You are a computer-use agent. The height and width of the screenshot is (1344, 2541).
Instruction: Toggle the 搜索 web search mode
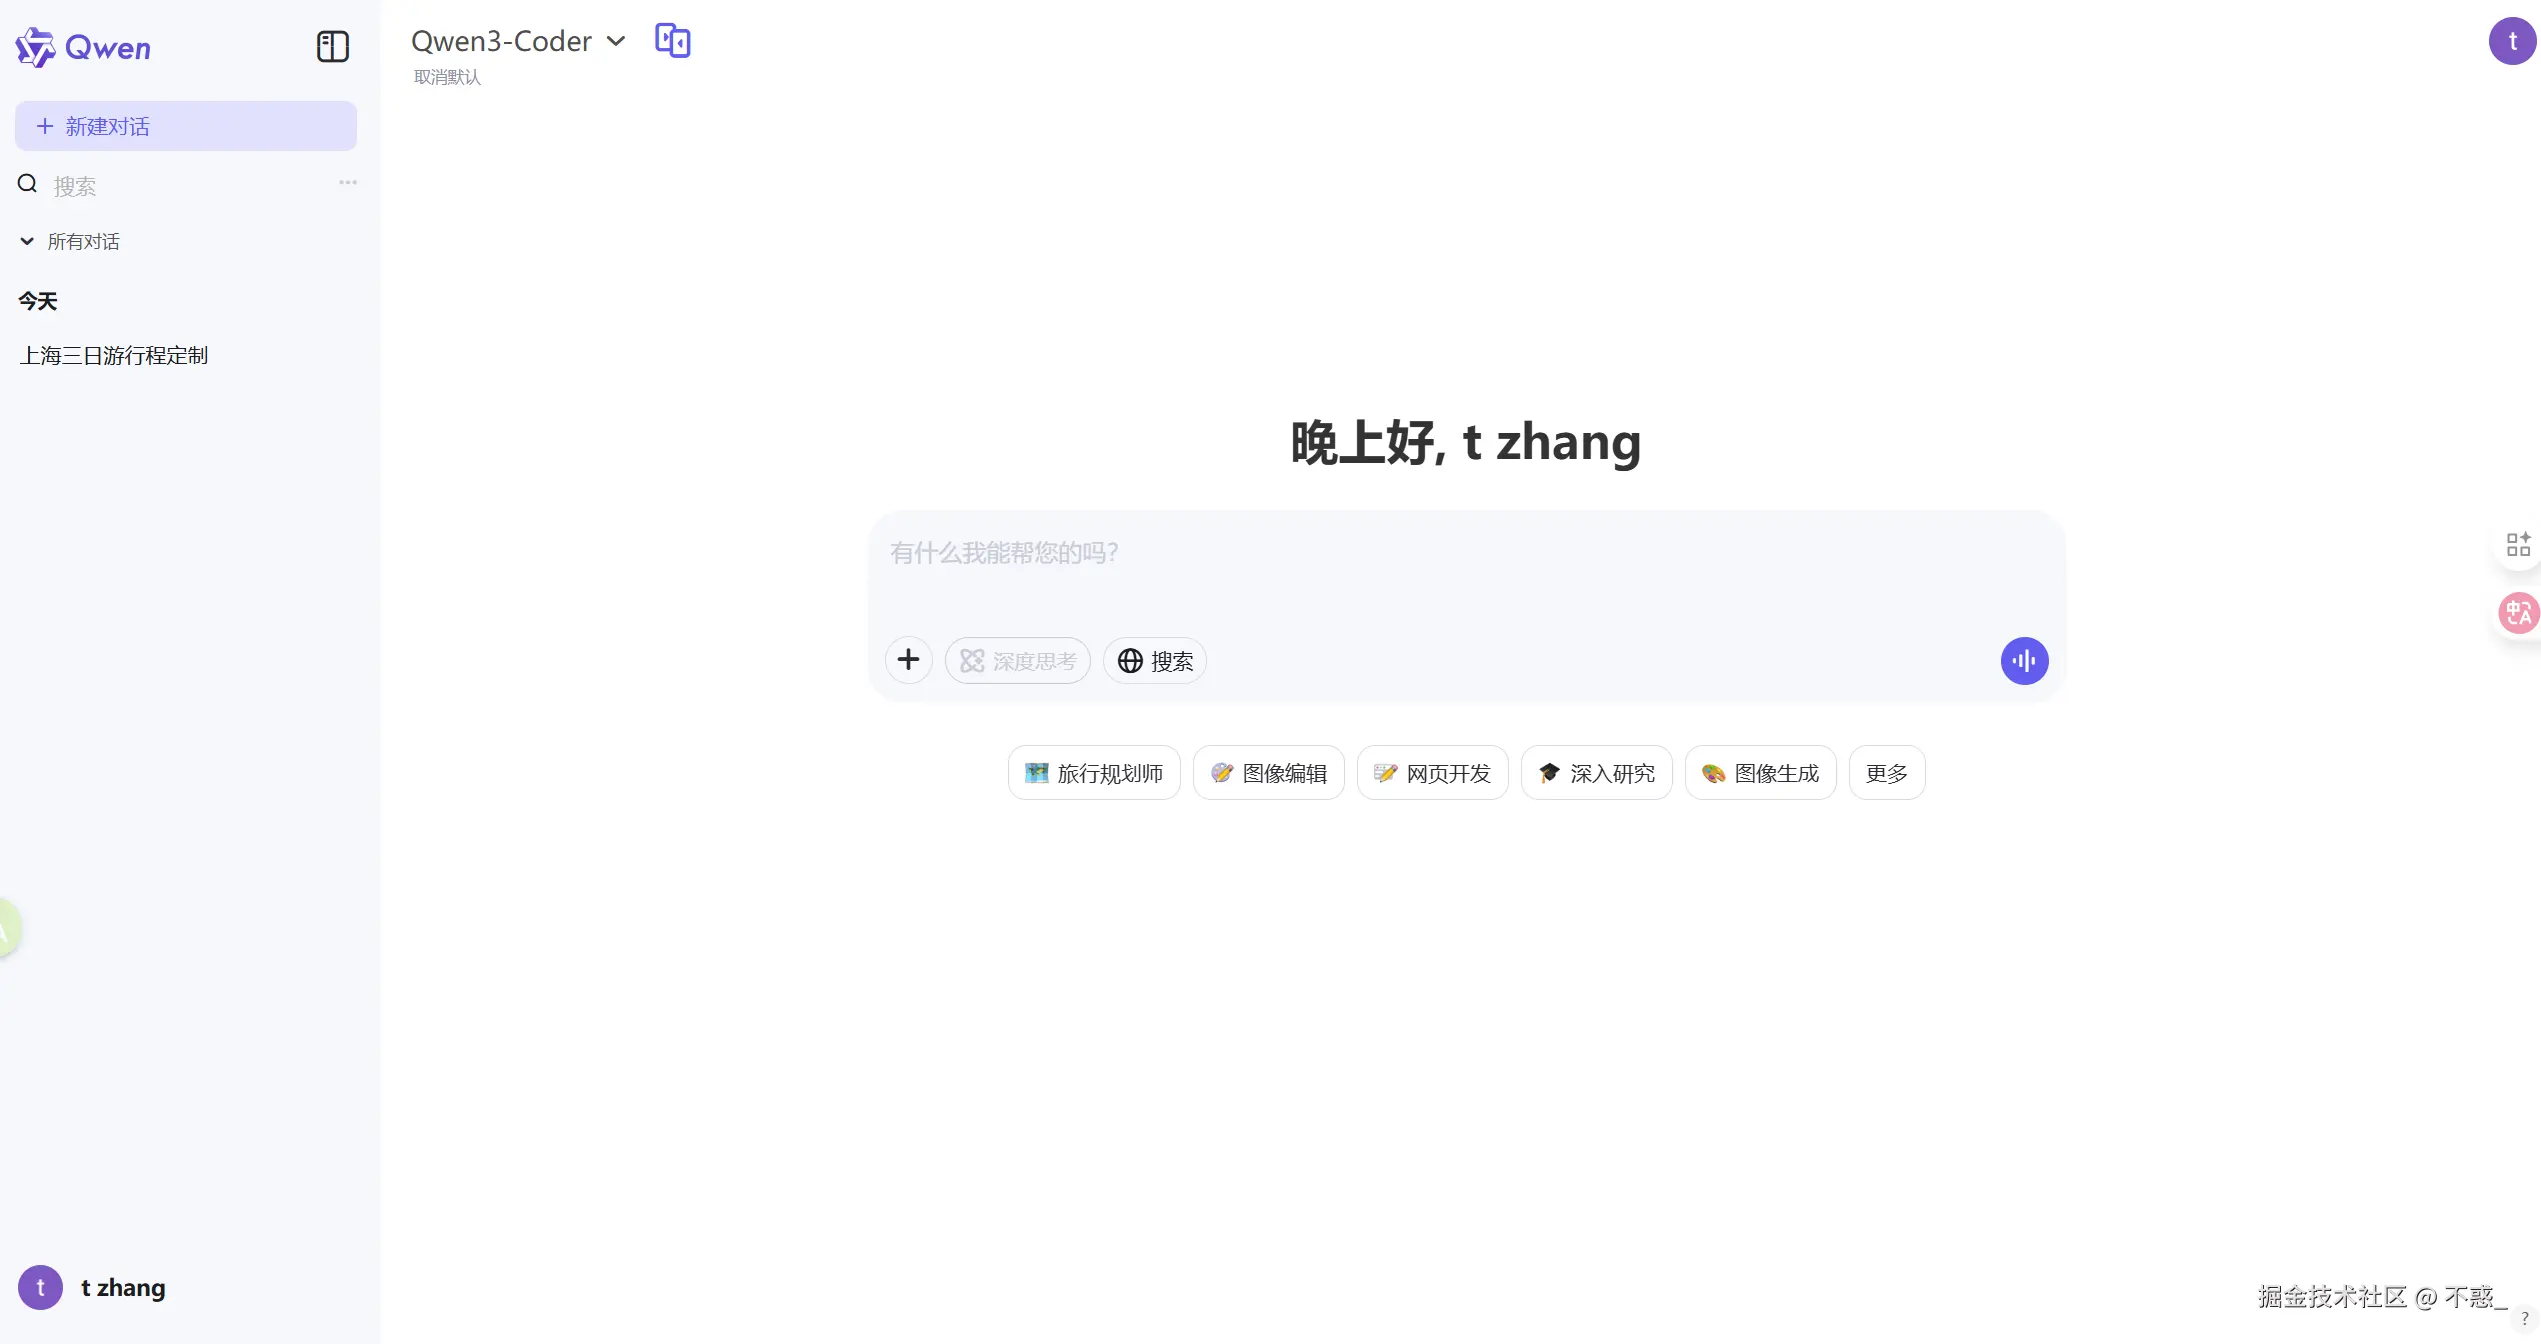pyautogui.click(x=1154, y=660)
